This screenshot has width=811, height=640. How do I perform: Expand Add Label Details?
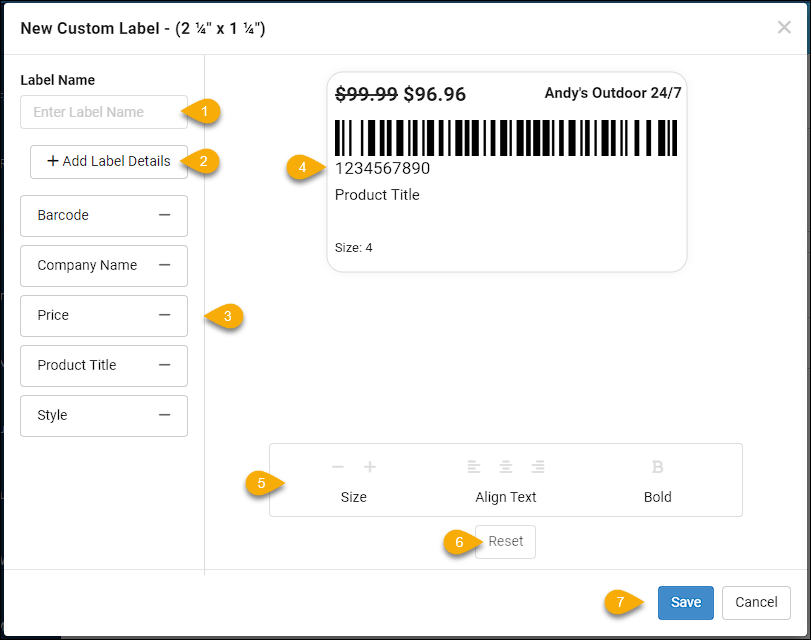point(108,161)
